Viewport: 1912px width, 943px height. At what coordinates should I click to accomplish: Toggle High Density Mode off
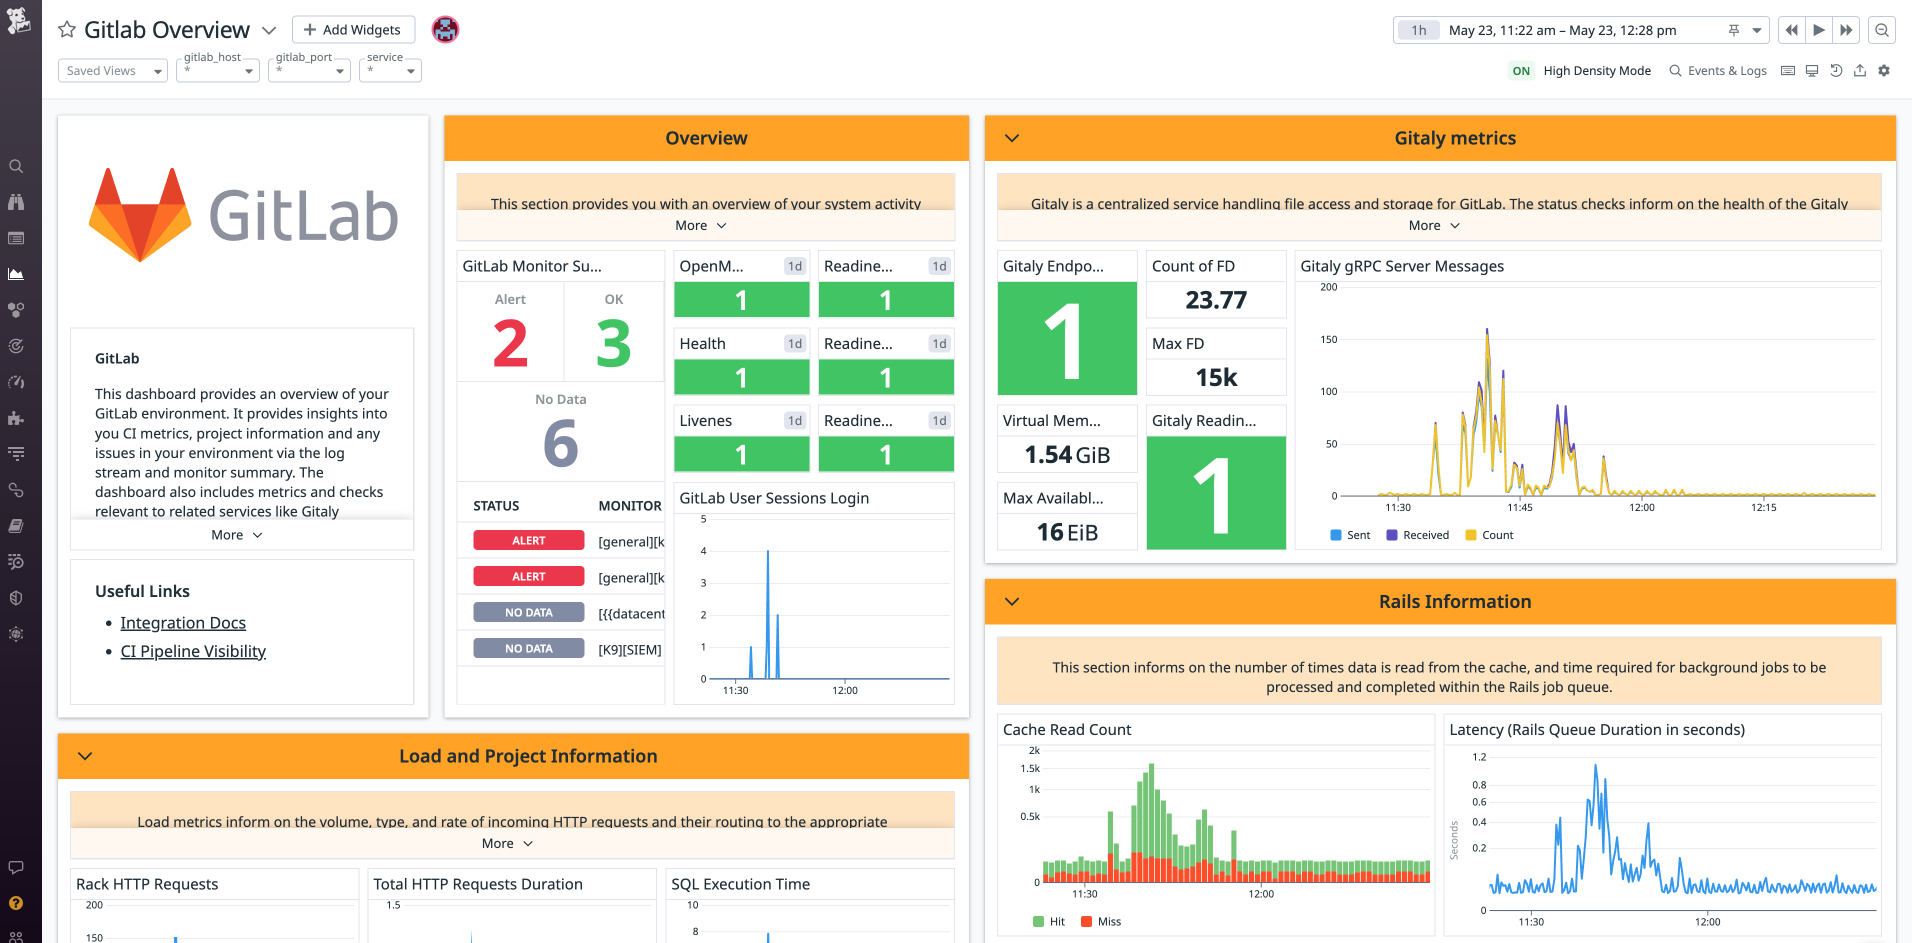coord(1521,71)
